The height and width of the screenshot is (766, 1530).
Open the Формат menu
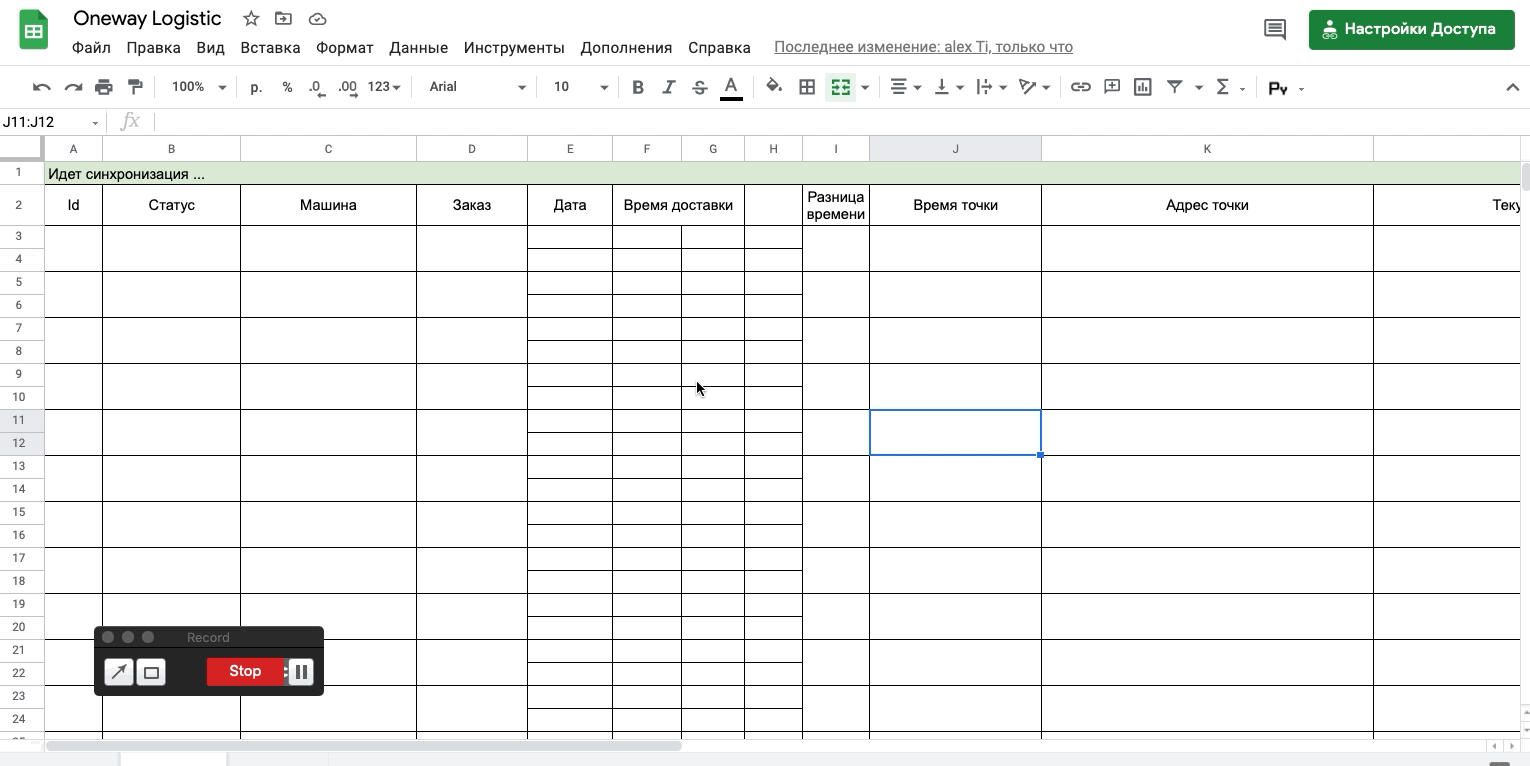tap(344, 47)
